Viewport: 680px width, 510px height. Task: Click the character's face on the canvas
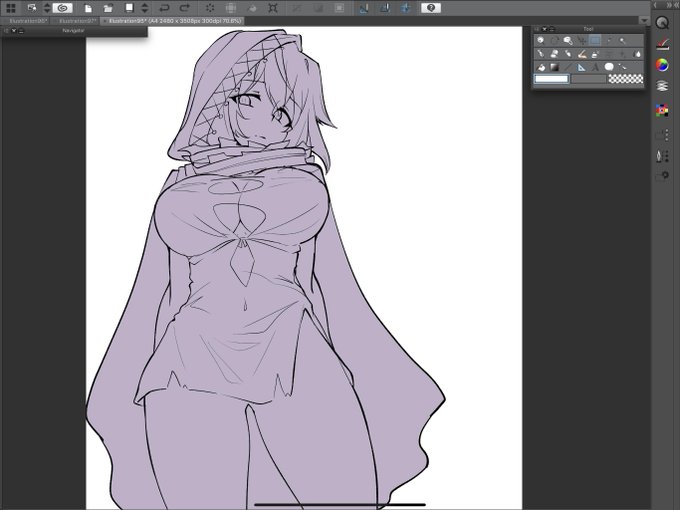click(x=260, y=115)
